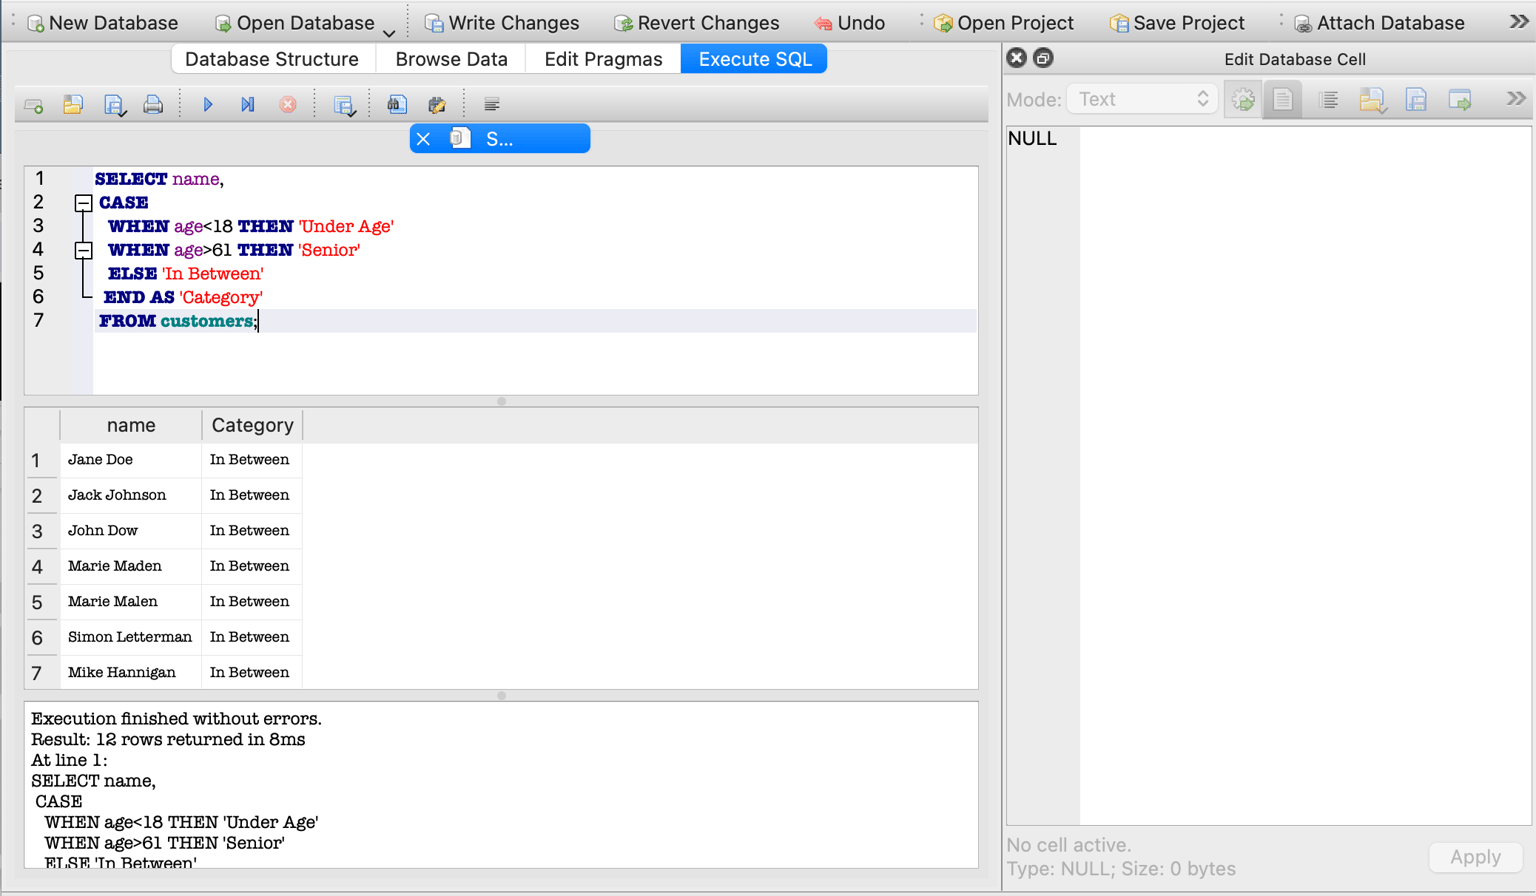Open a new SQL editor tab
The image size is (1536, 896).
tap(34, 105)
